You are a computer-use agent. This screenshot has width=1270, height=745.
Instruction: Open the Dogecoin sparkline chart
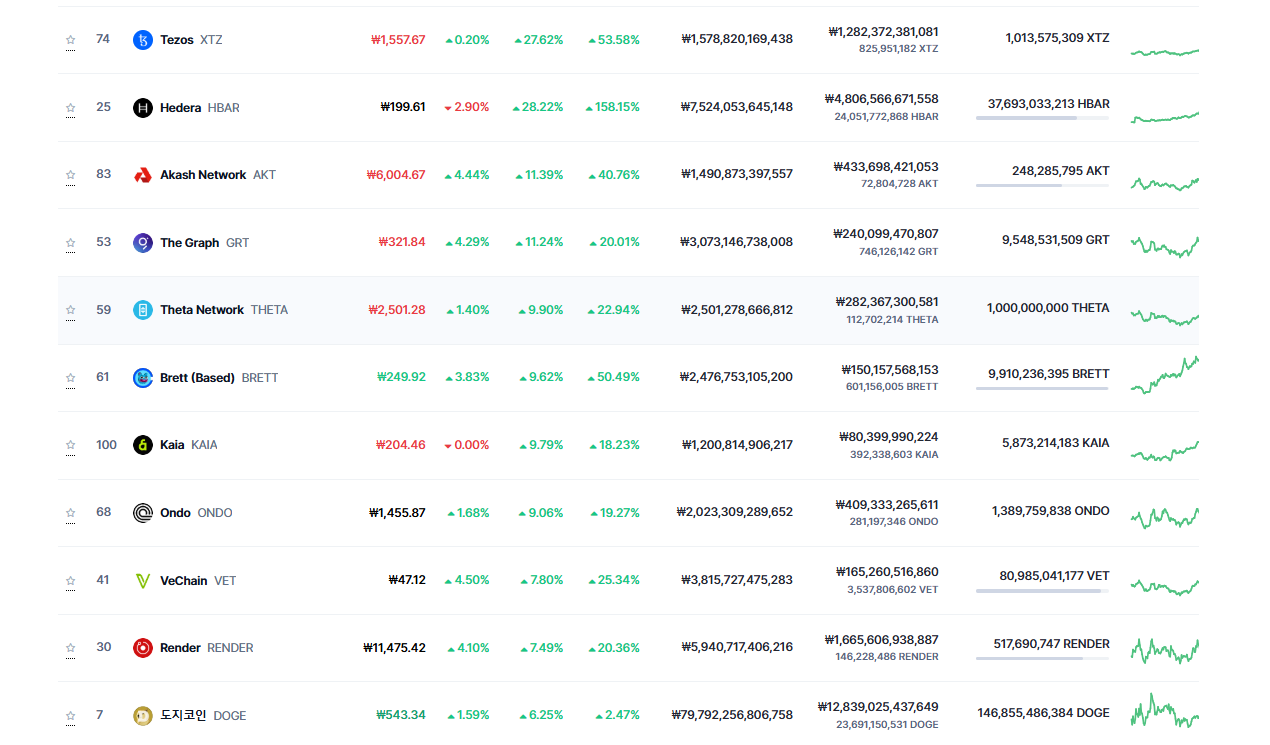(1165, 712)
